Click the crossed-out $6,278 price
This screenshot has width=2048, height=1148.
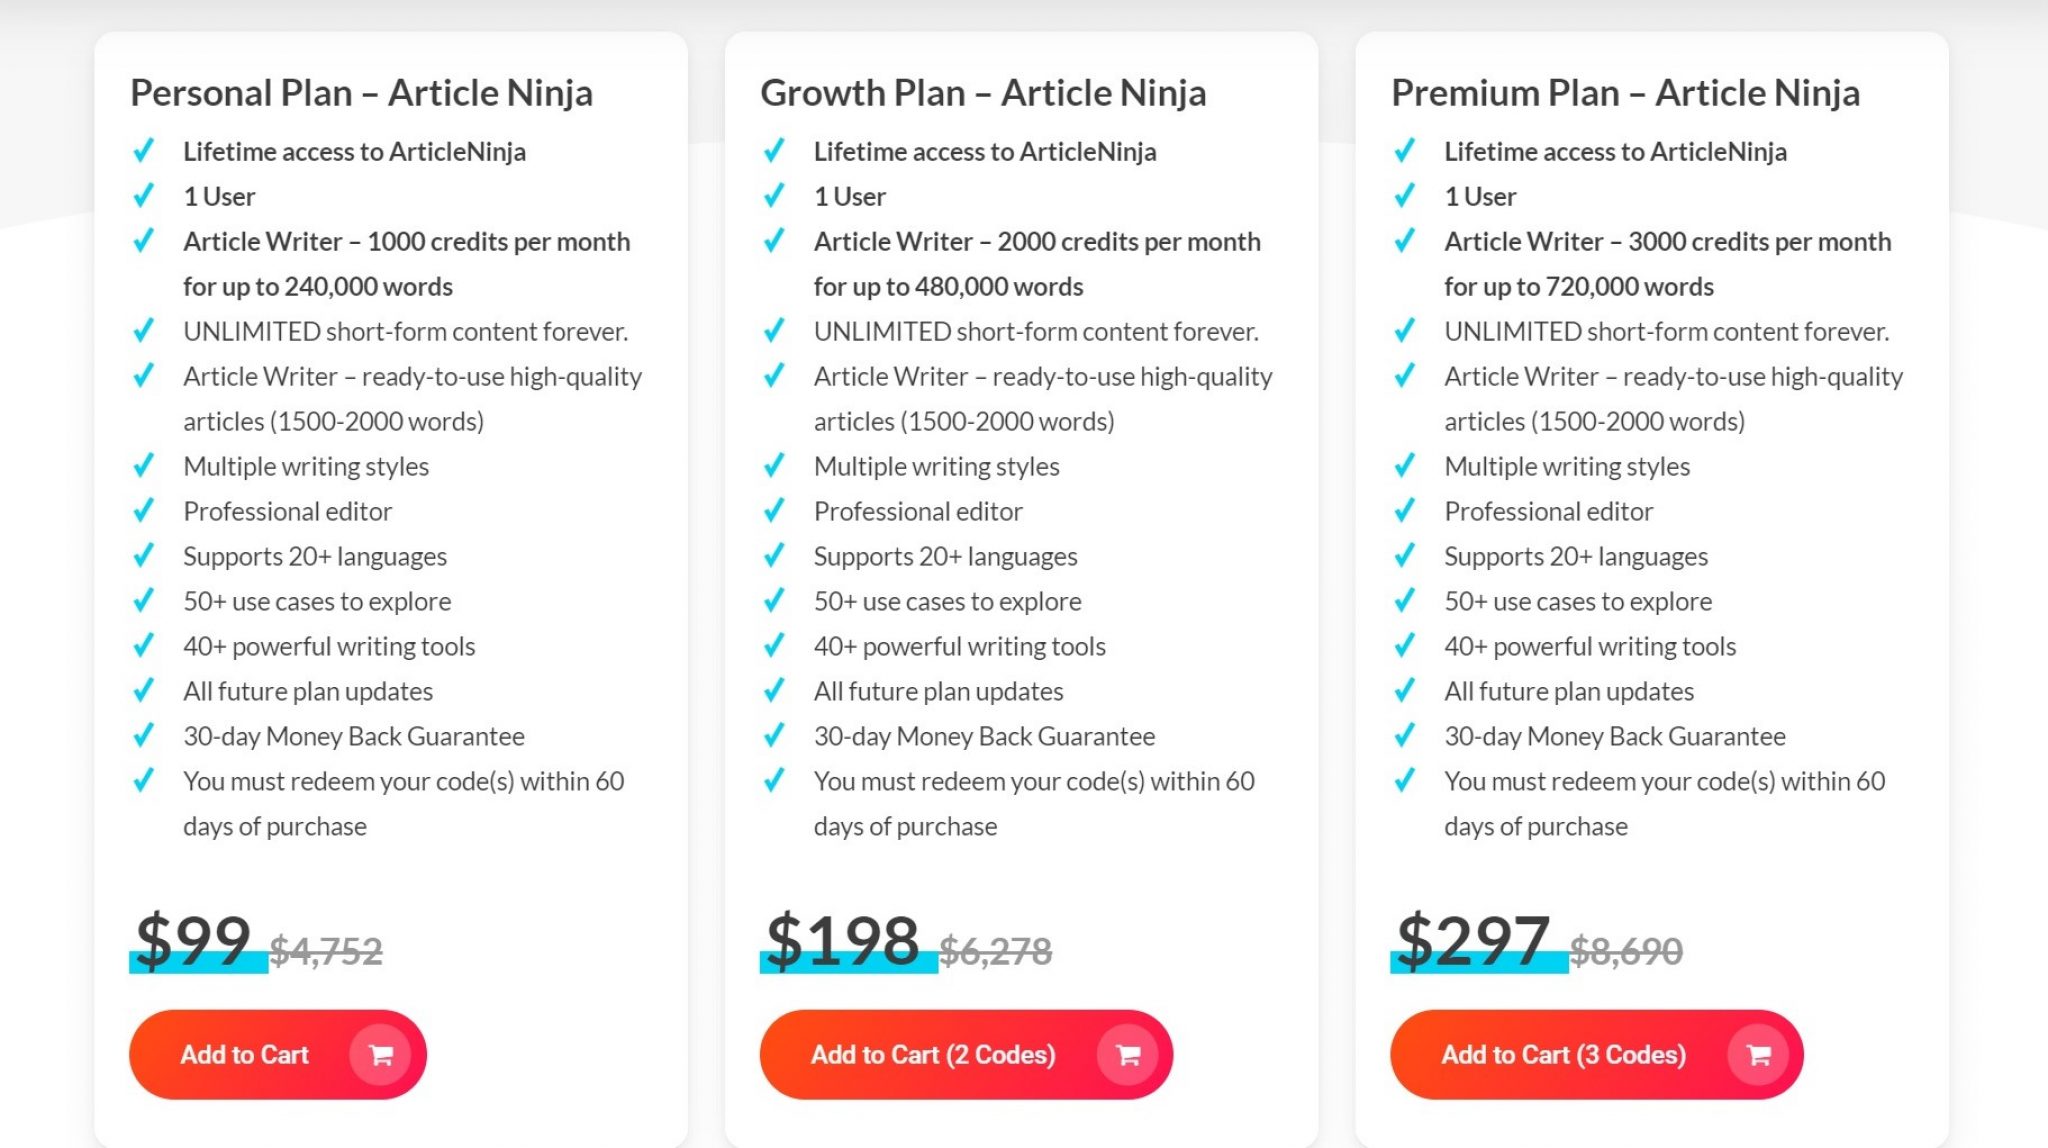(996, 951)
